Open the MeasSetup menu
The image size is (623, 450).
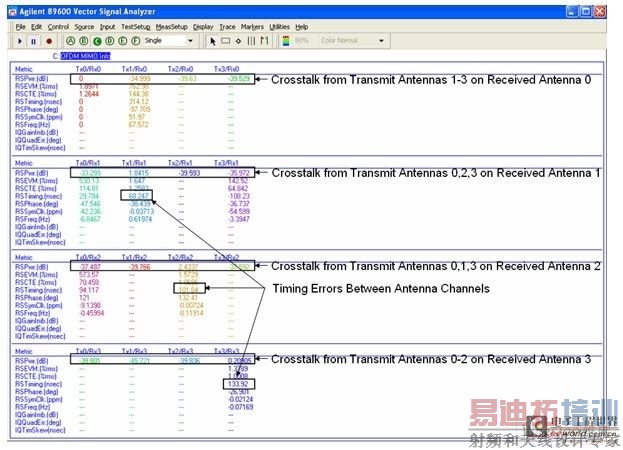[x=171, y=27]
